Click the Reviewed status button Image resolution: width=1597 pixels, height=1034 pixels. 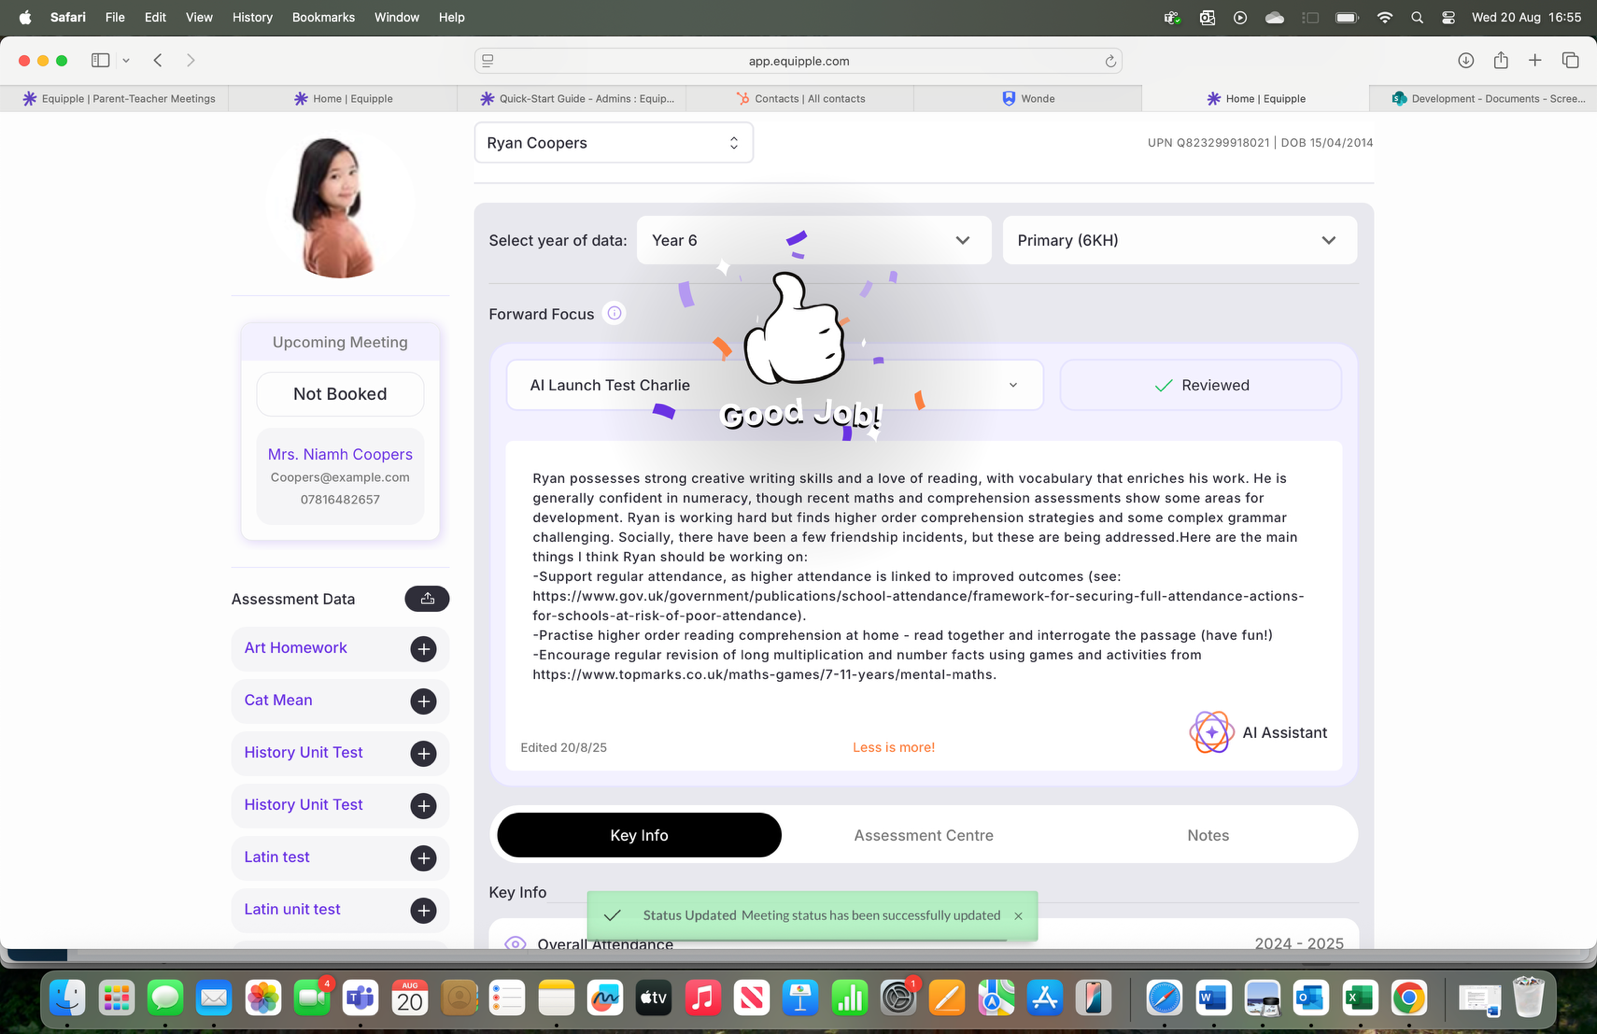[x=1200, y=385]
